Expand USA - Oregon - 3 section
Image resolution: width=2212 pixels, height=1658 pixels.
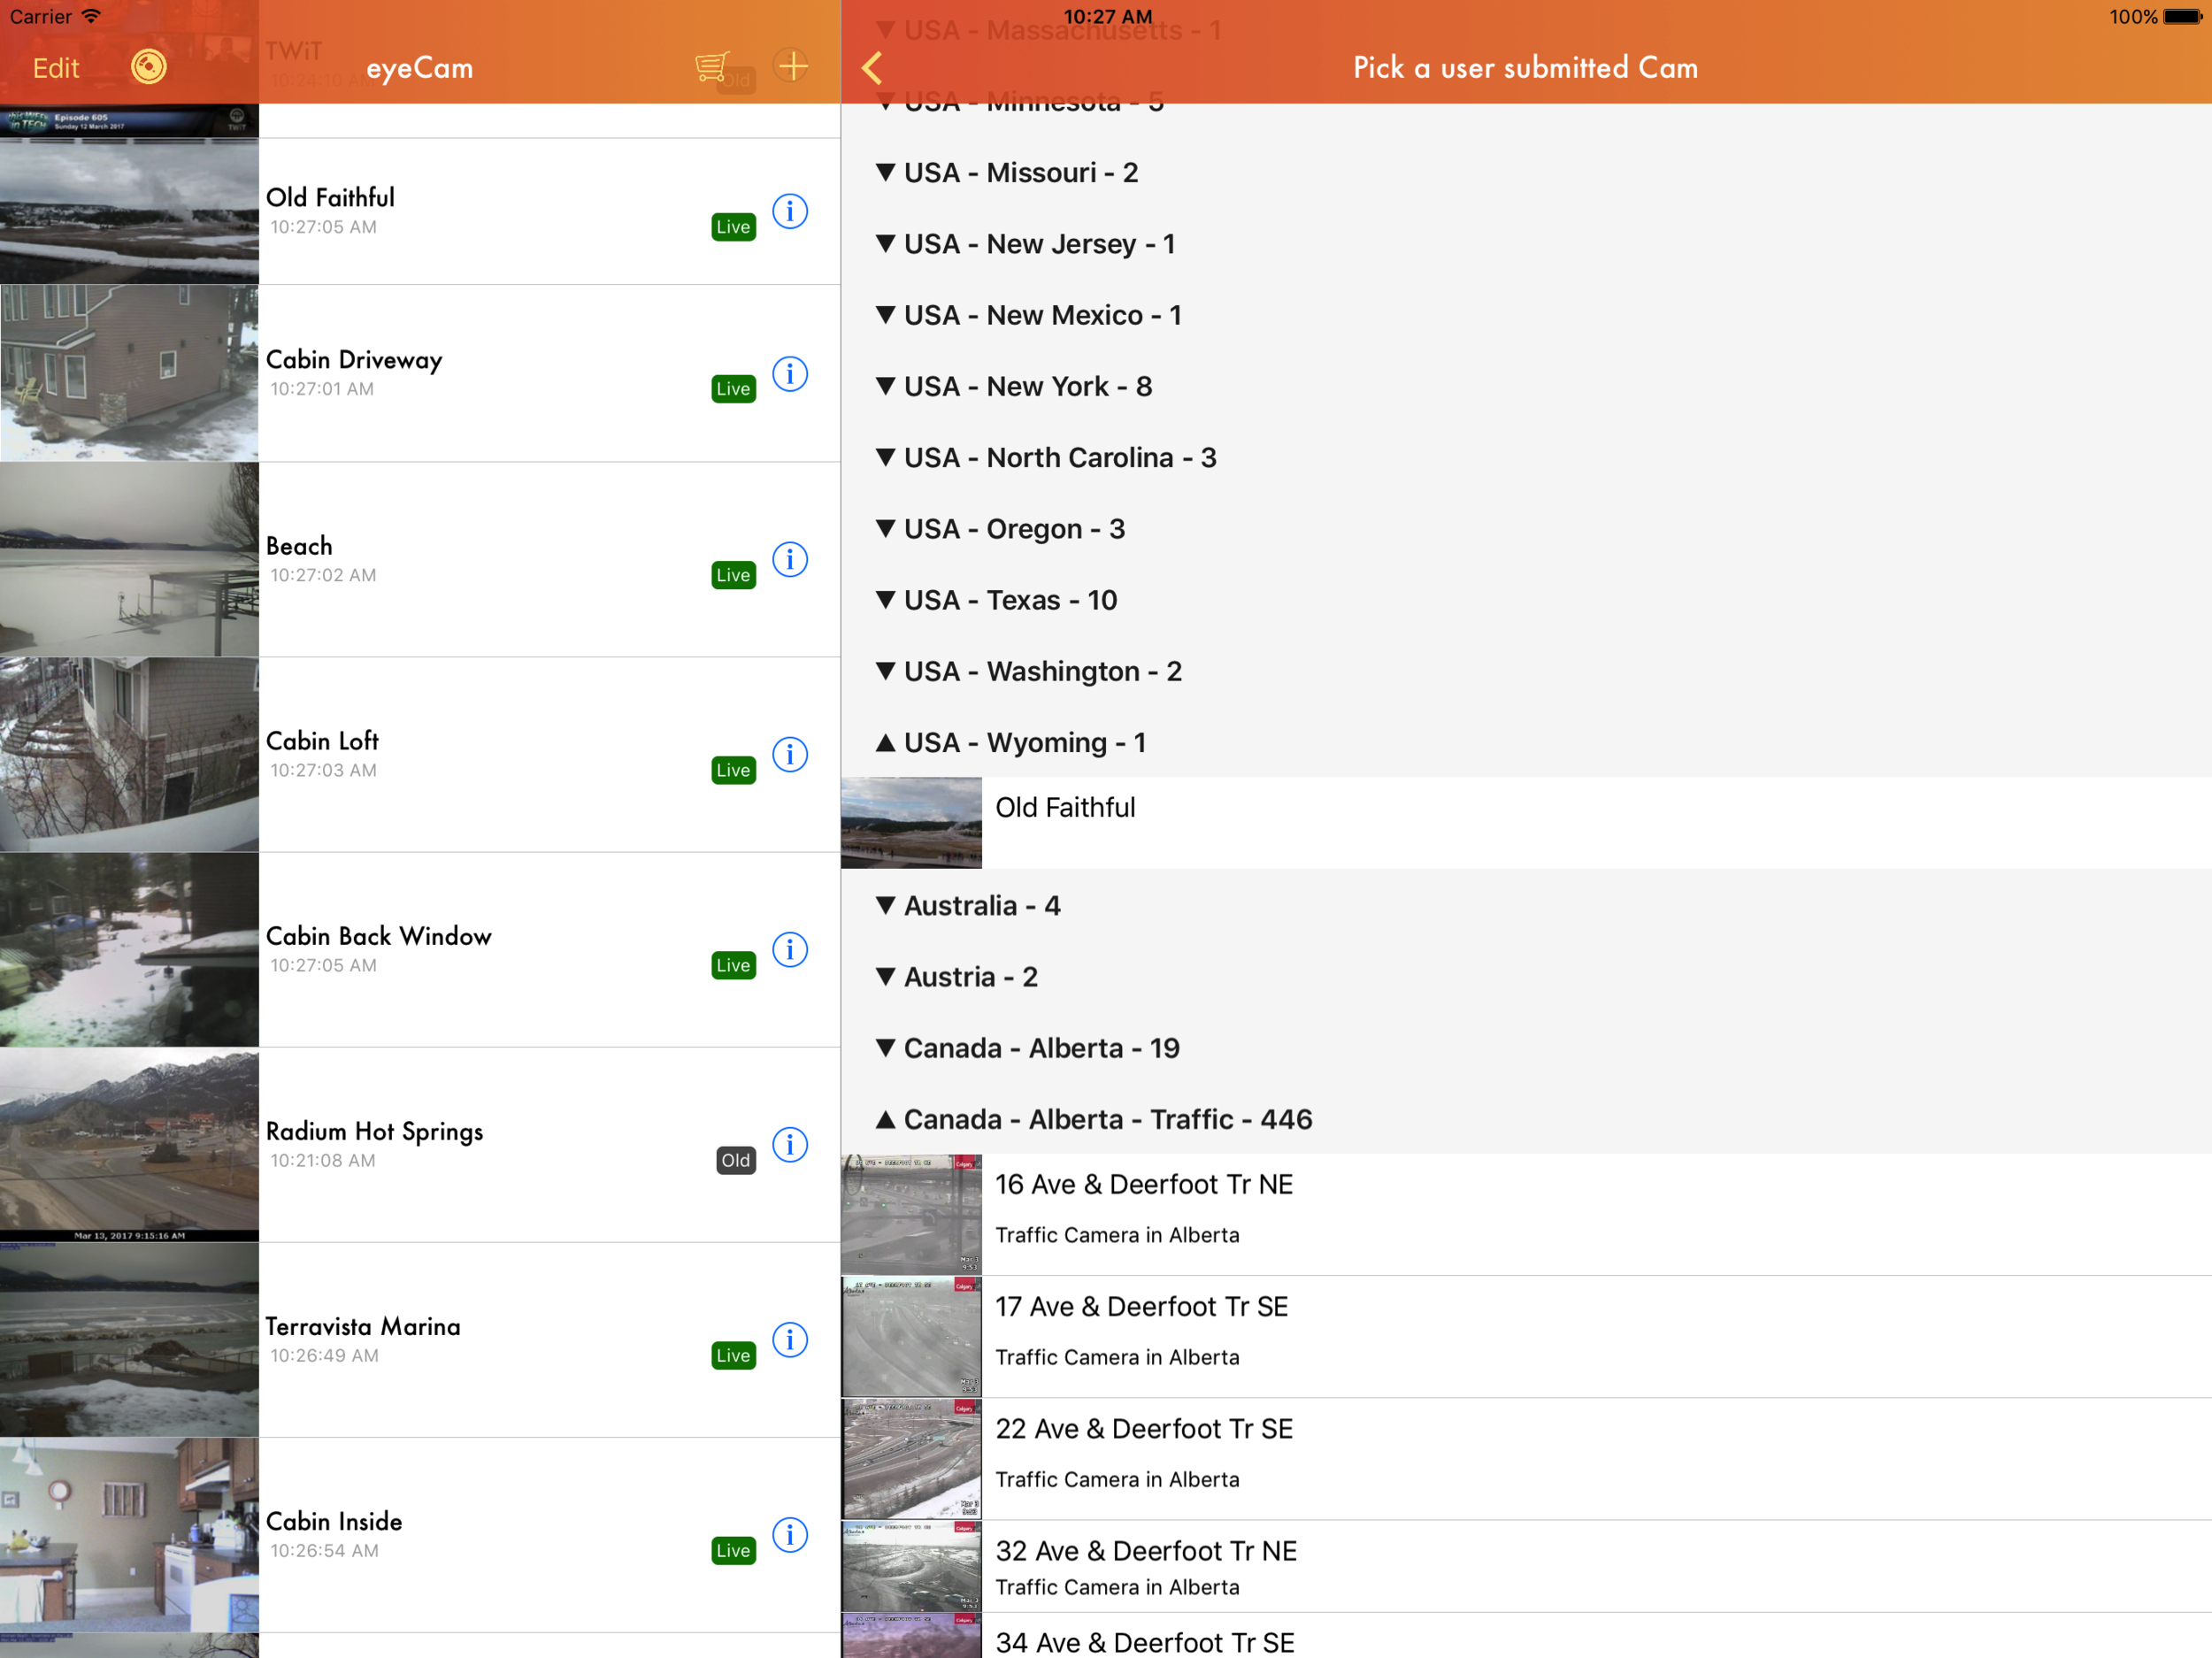click(x=1526, y=529)
